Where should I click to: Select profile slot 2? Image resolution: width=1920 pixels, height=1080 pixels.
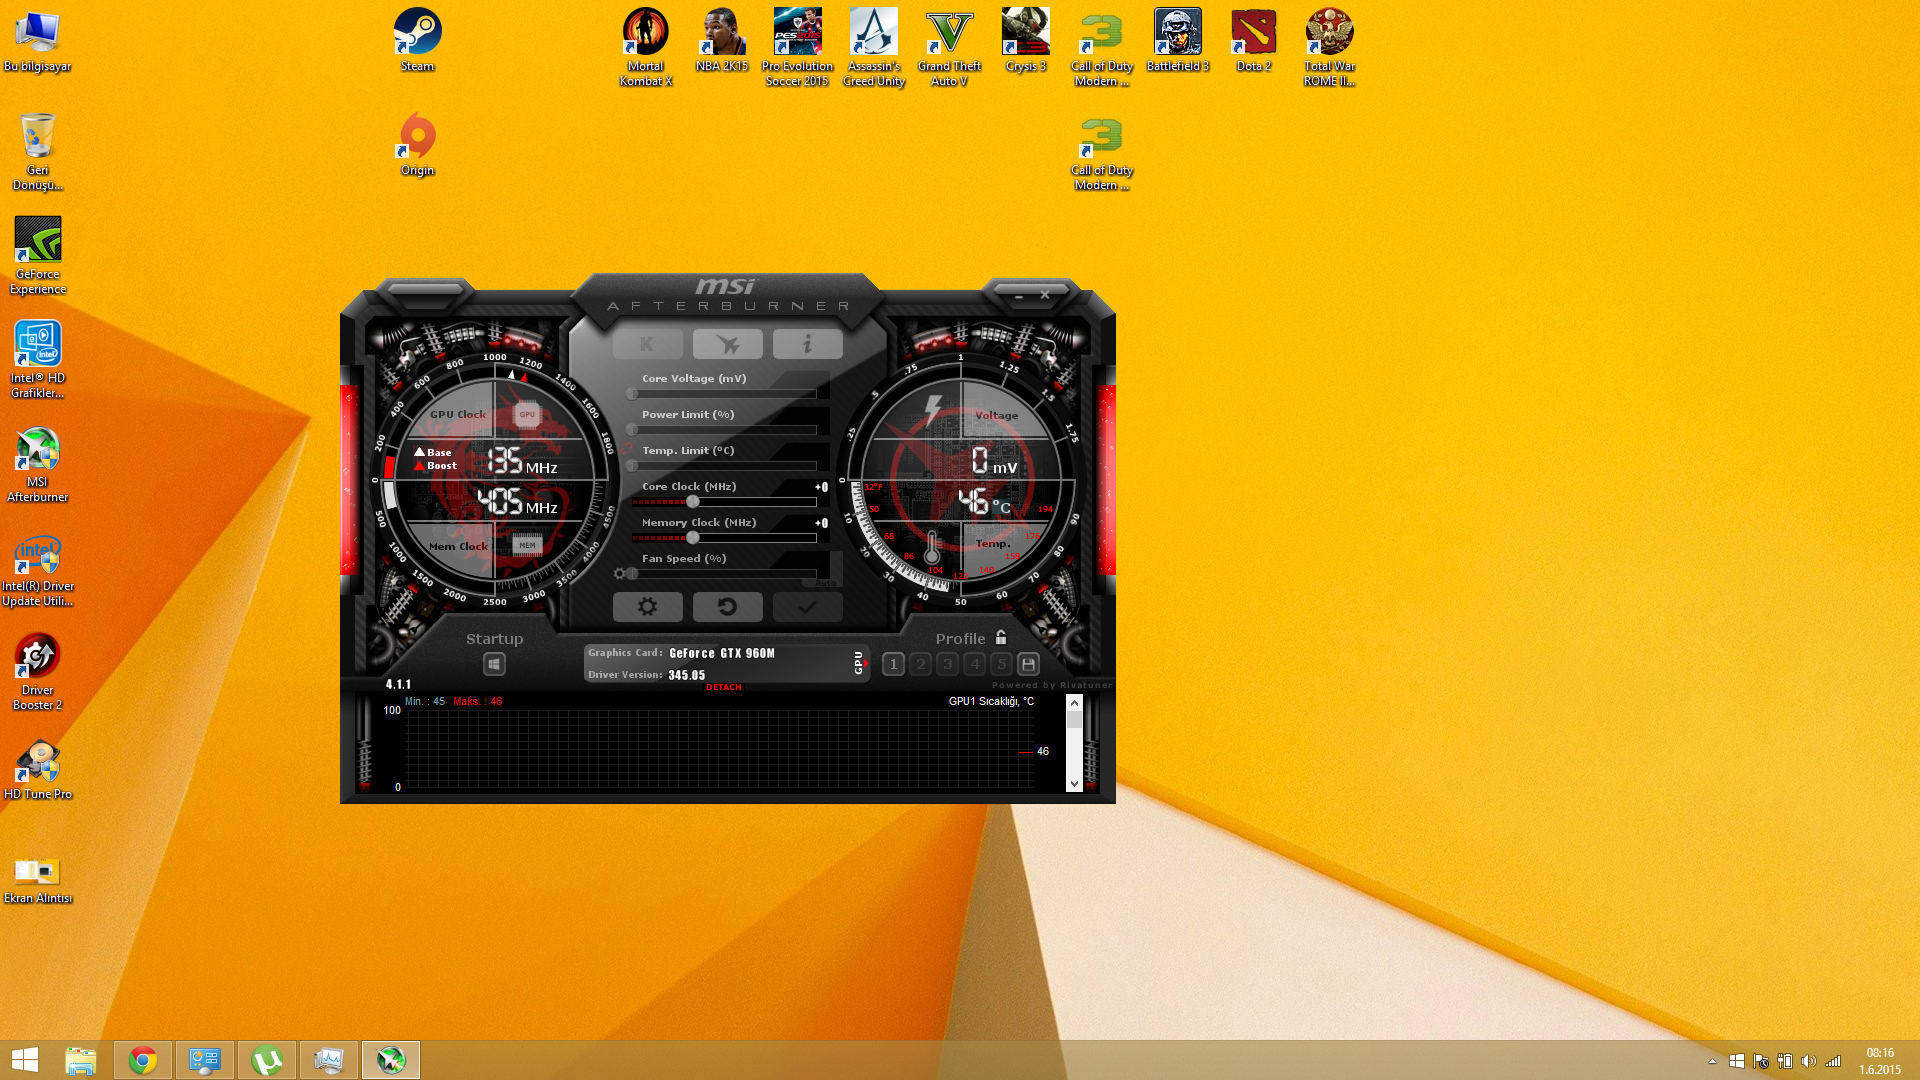click(x=920, y=664)
